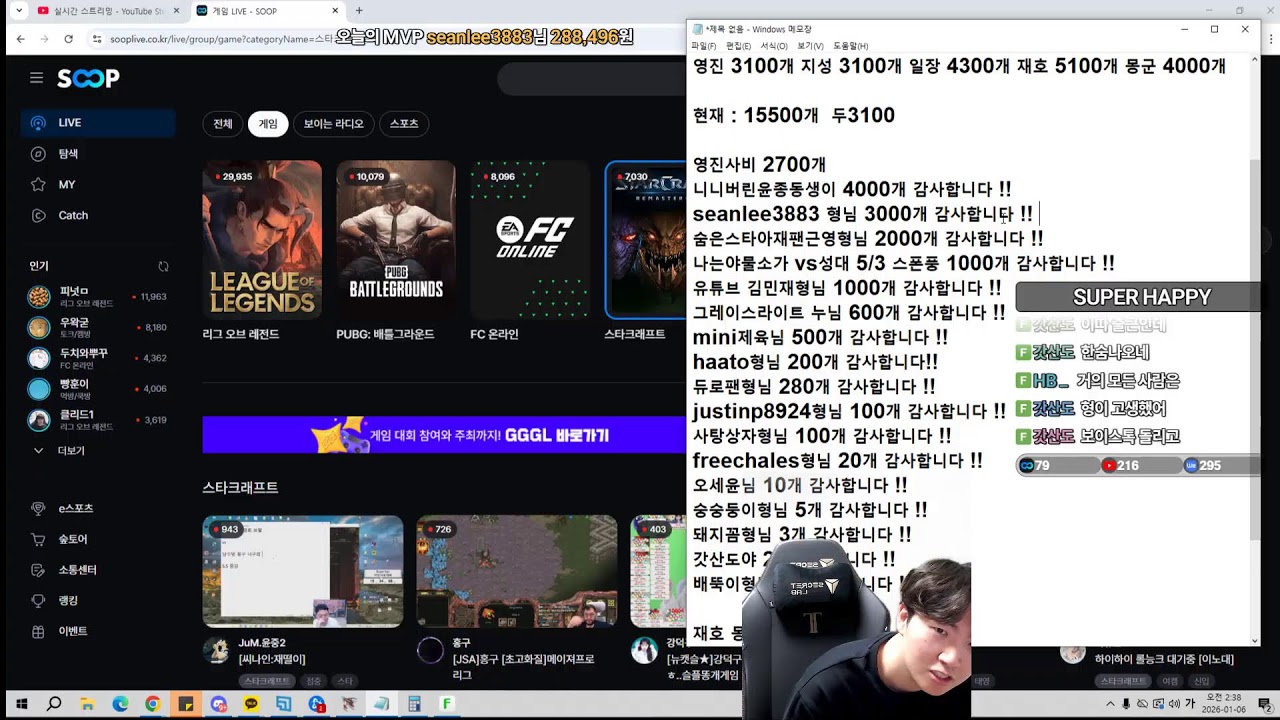This screenshot has width=1280, height=720.
Task: Click the 스타크래프트 tag under JuM.윤중2
Action: click(x=266, y=681)
